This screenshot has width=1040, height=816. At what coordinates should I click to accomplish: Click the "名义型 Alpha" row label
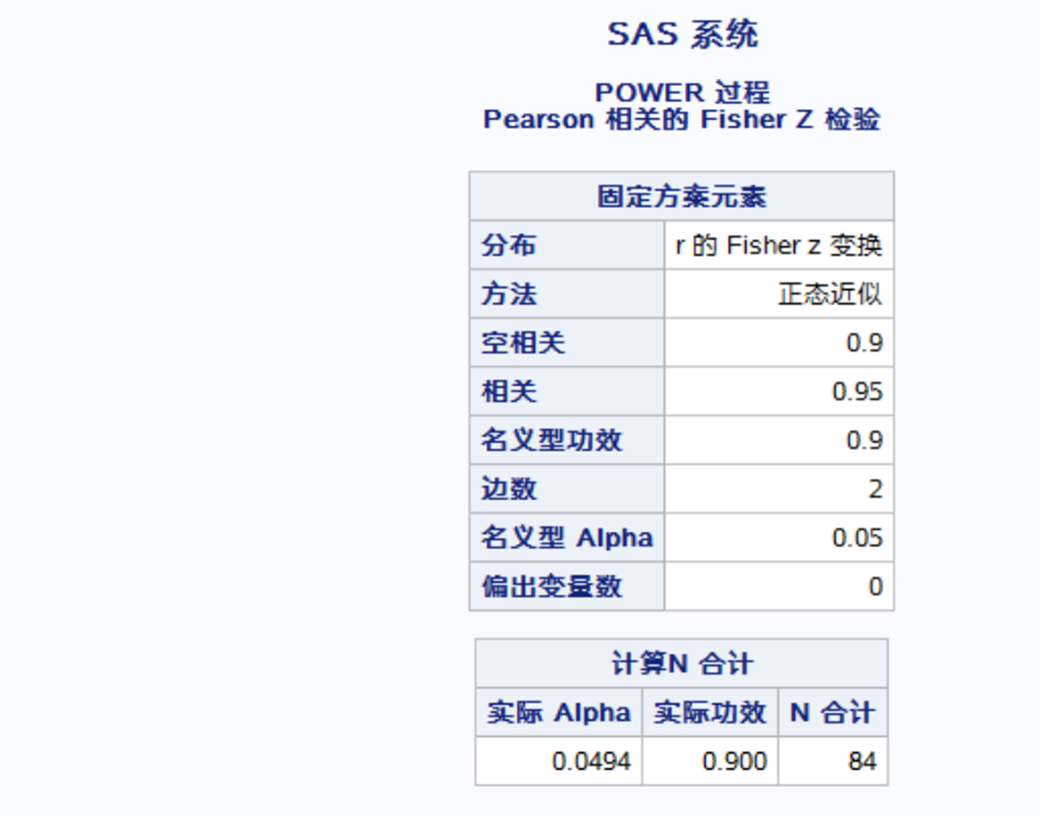tap(566, 538)
